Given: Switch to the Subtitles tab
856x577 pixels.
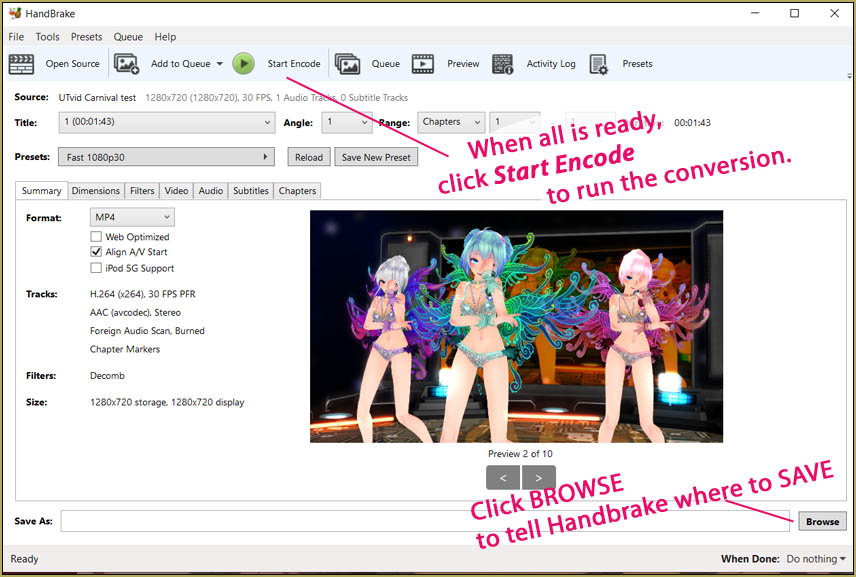Looking at the screenshot, I should [x=251, y=191].
